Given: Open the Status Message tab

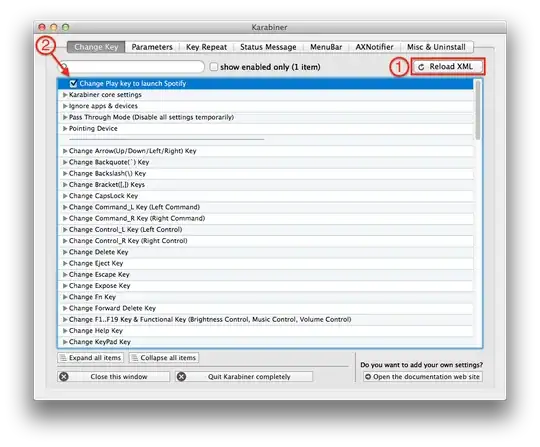Looking at the screenshot, I should point(268,47).
